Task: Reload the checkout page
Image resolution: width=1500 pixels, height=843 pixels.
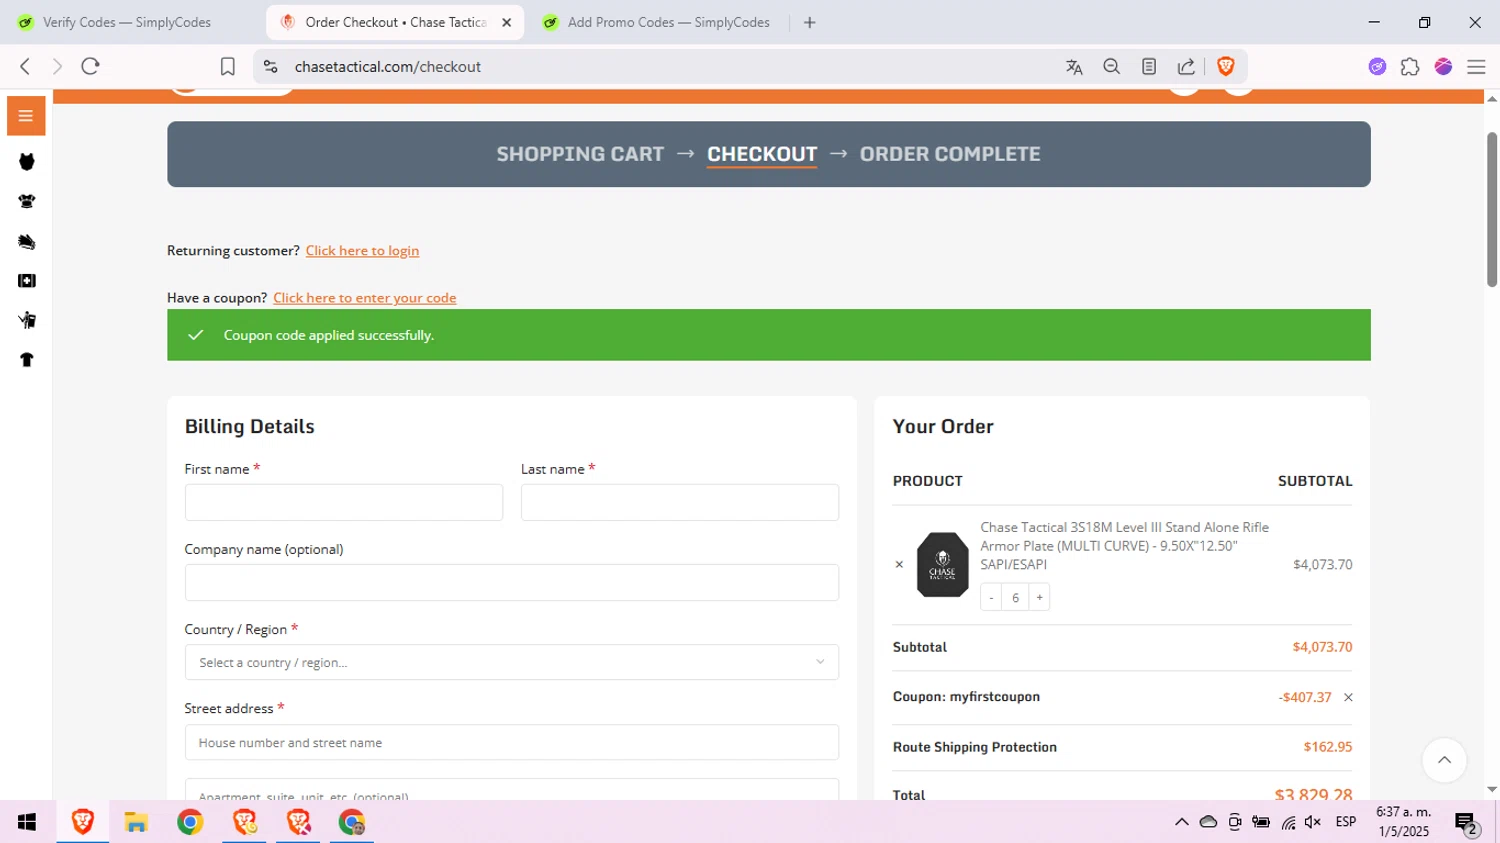Action: point(91,67)
